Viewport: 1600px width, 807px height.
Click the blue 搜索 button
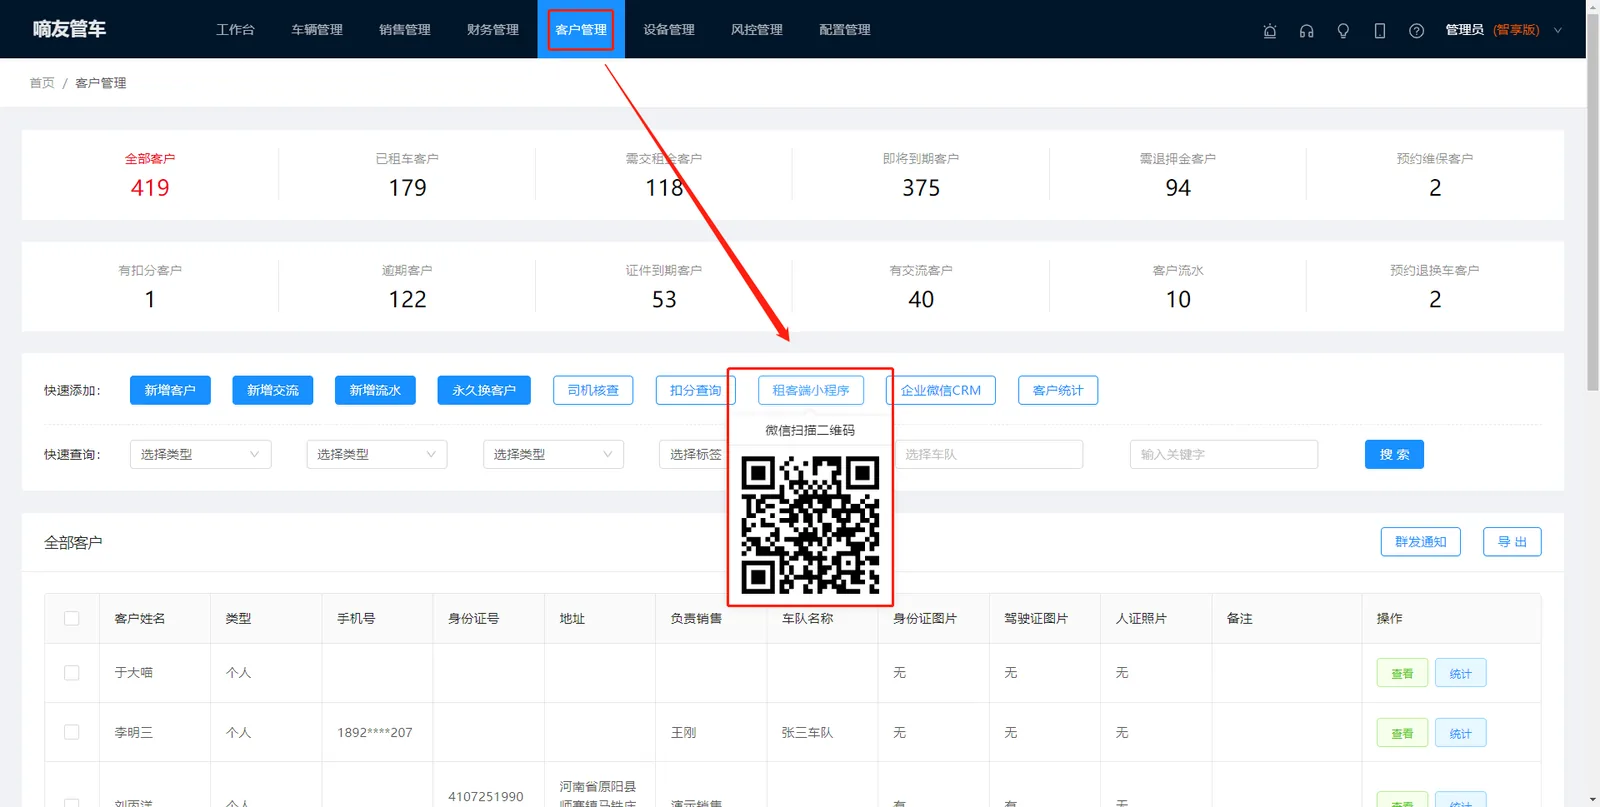pyautogui.click(x=1394, y=454)
